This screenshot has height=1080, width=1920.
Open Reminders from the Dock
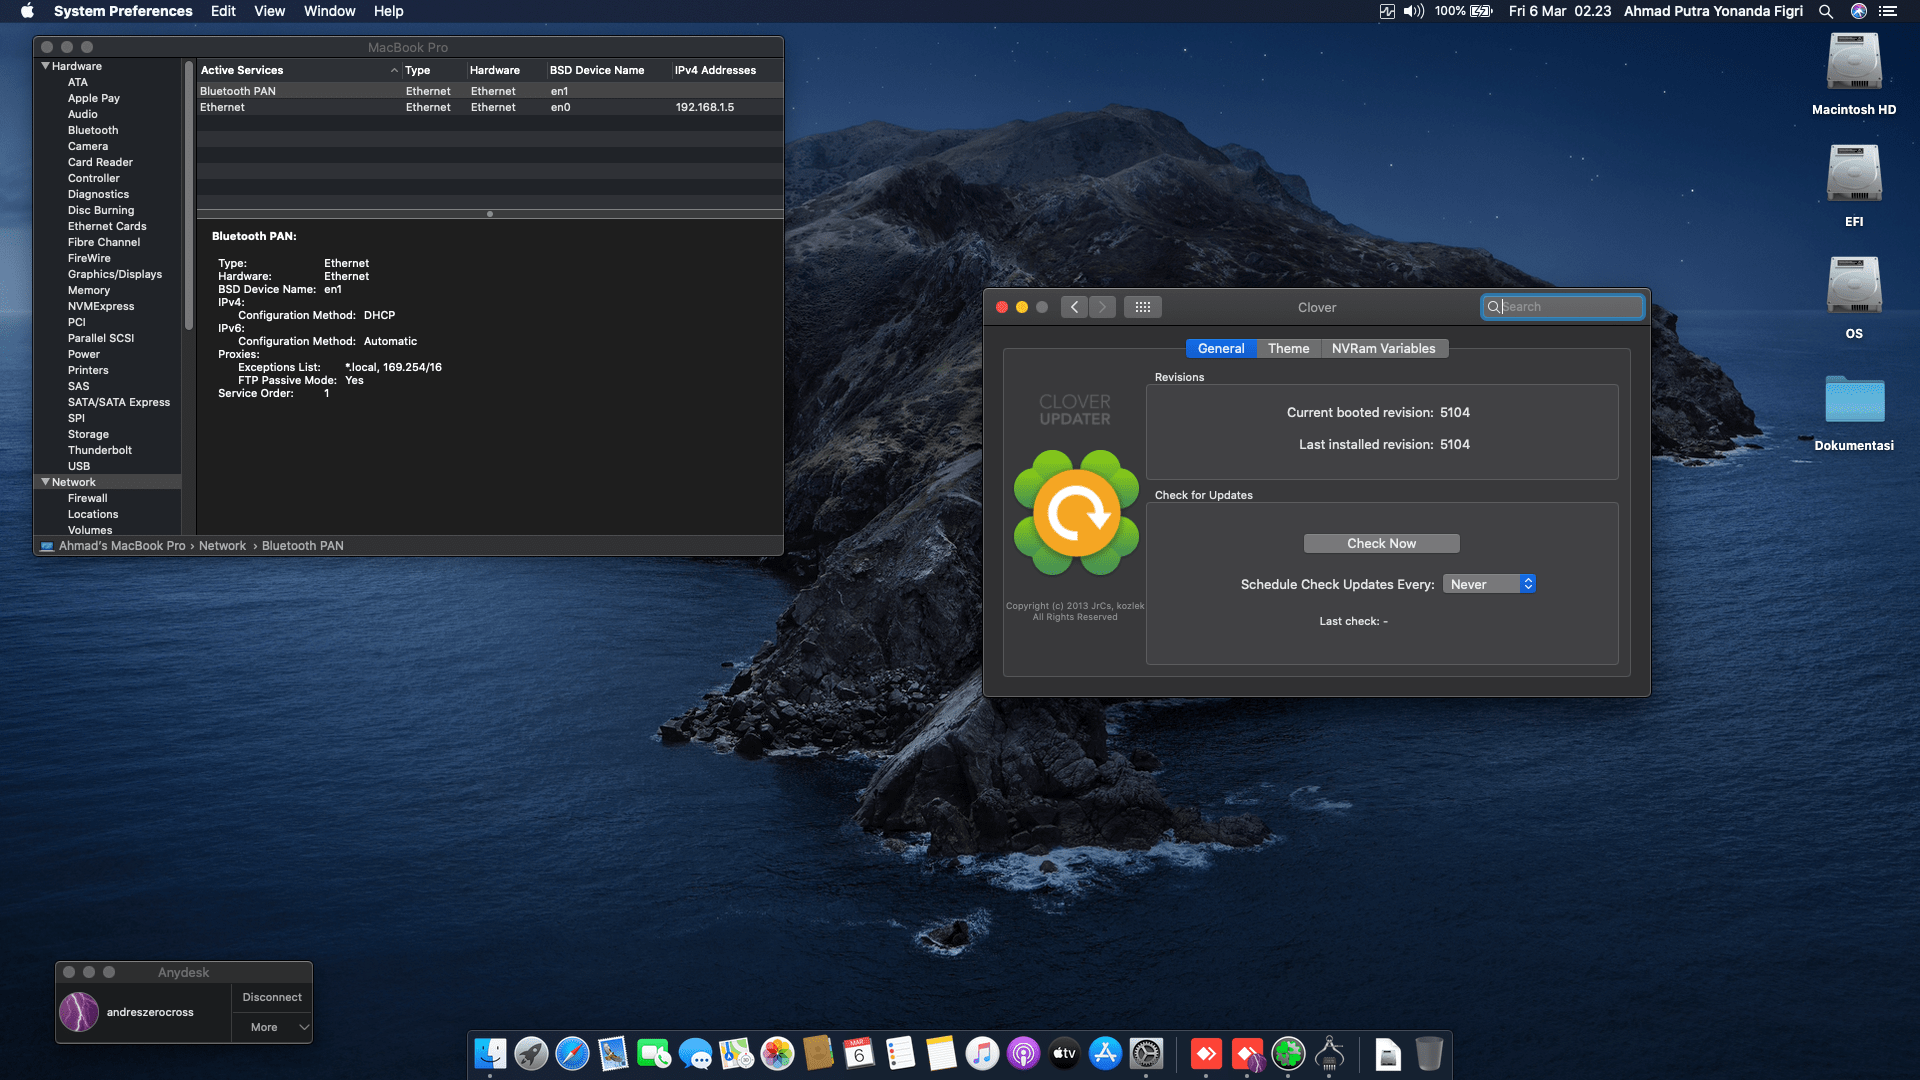click(900, 1053)
